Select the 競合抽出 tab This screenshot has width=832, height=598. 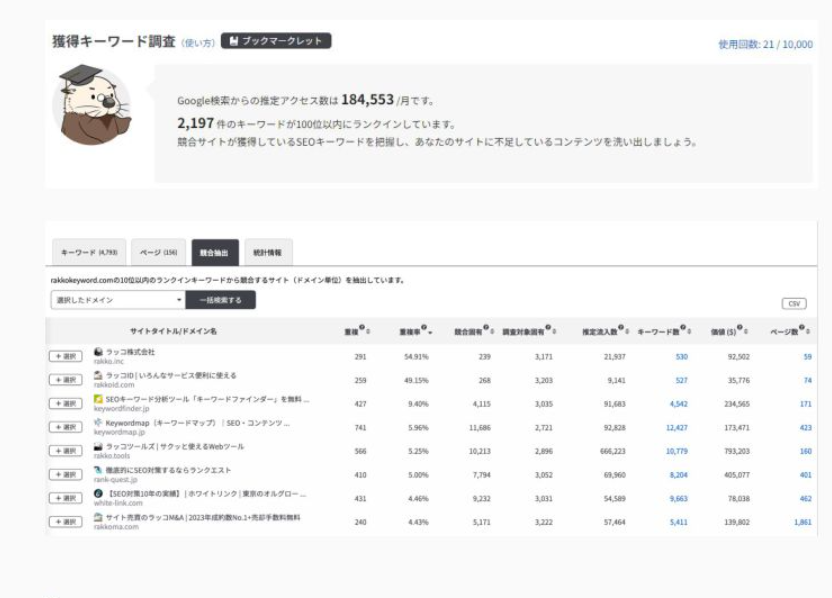point(215,253)
